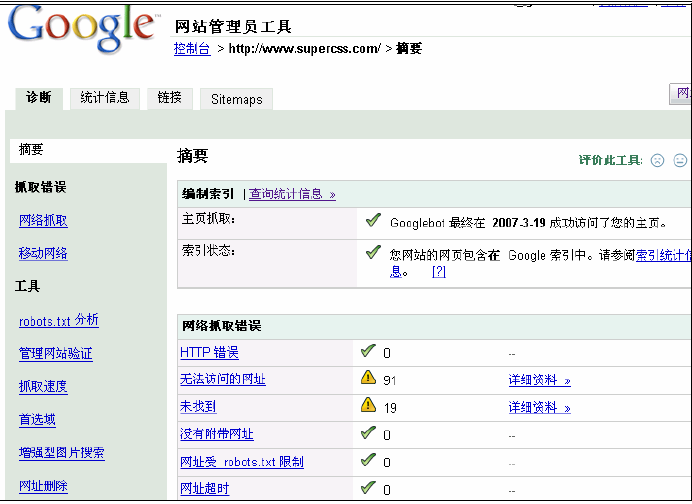The width and height of the screenshot is (692, 504).
Task: Click the checkmark in 网址超时 row
Action: coord(368,488)
